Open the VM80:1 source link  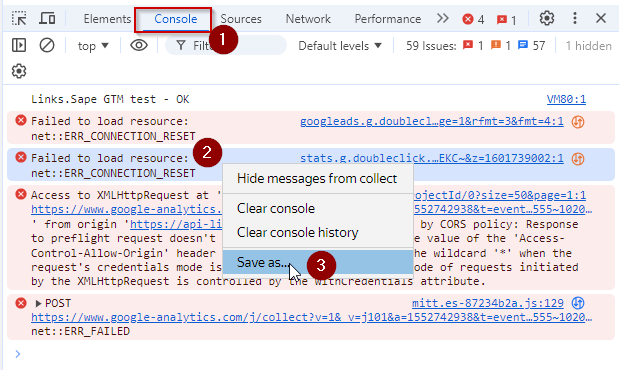566,99
